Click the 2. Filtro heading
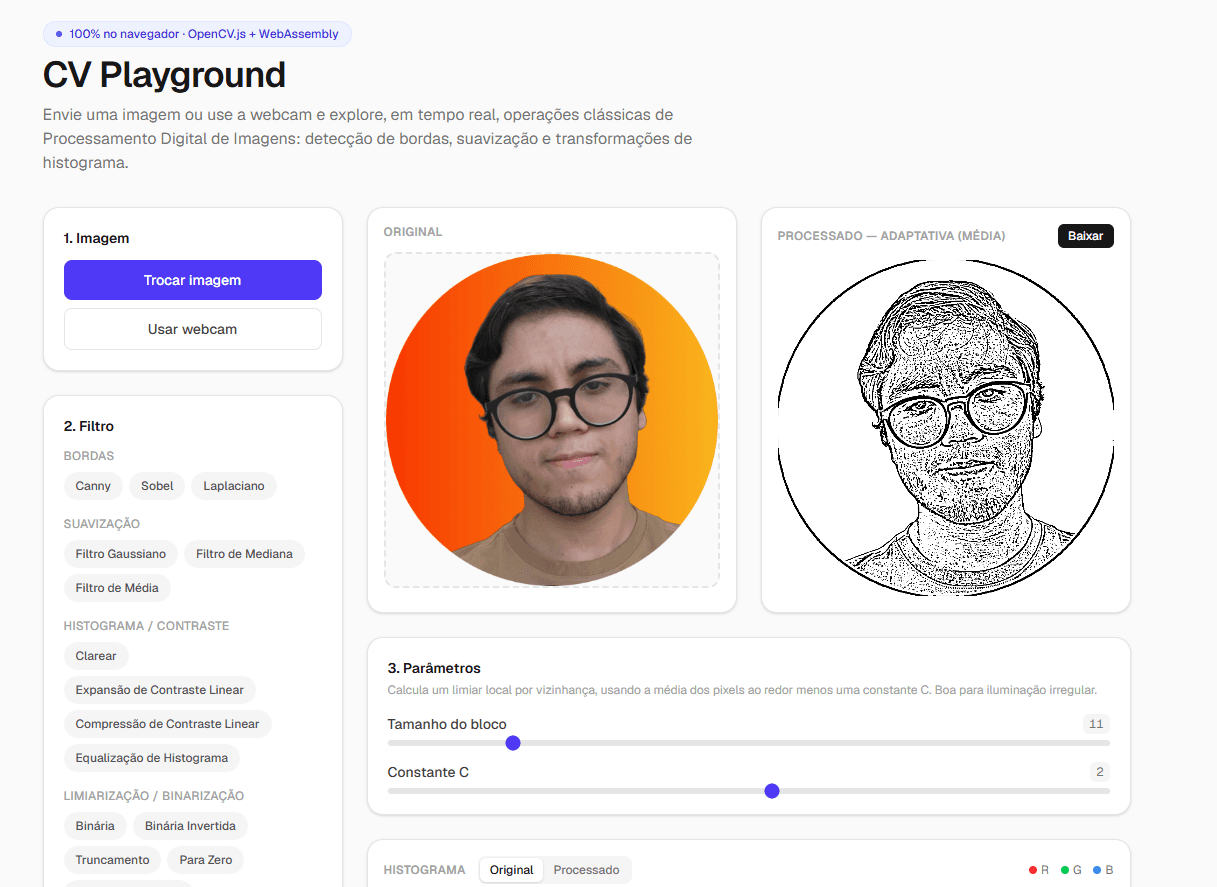Image resolution: width=1217 pixels, height=887 pixels. click(x=89, y=426)
